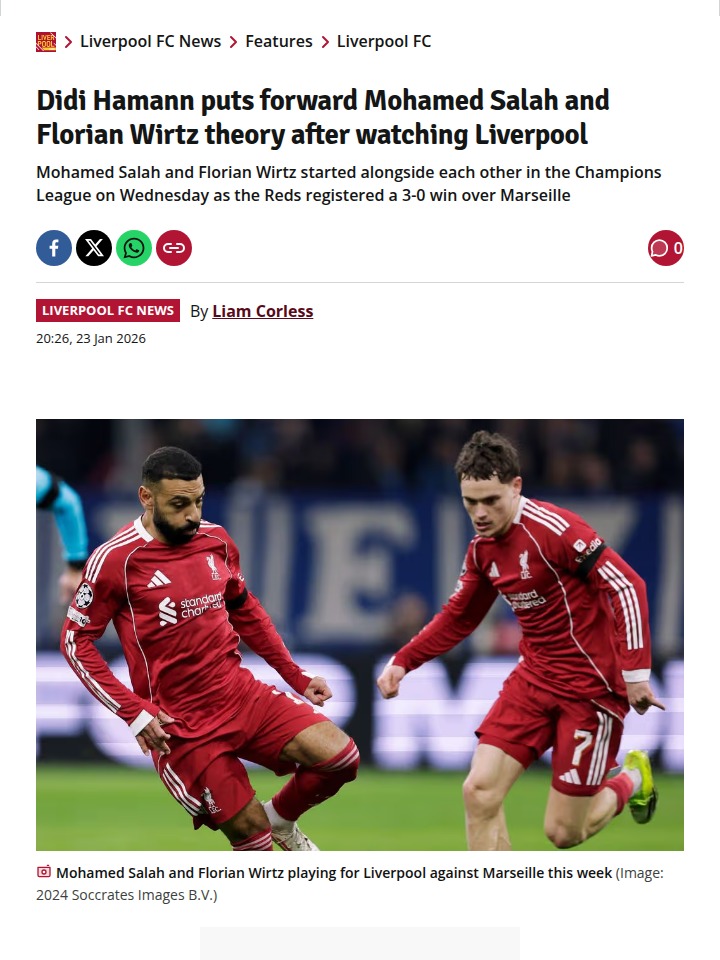
Task: Click chevron before Features breadcrumb
Action: coord(233,42)
